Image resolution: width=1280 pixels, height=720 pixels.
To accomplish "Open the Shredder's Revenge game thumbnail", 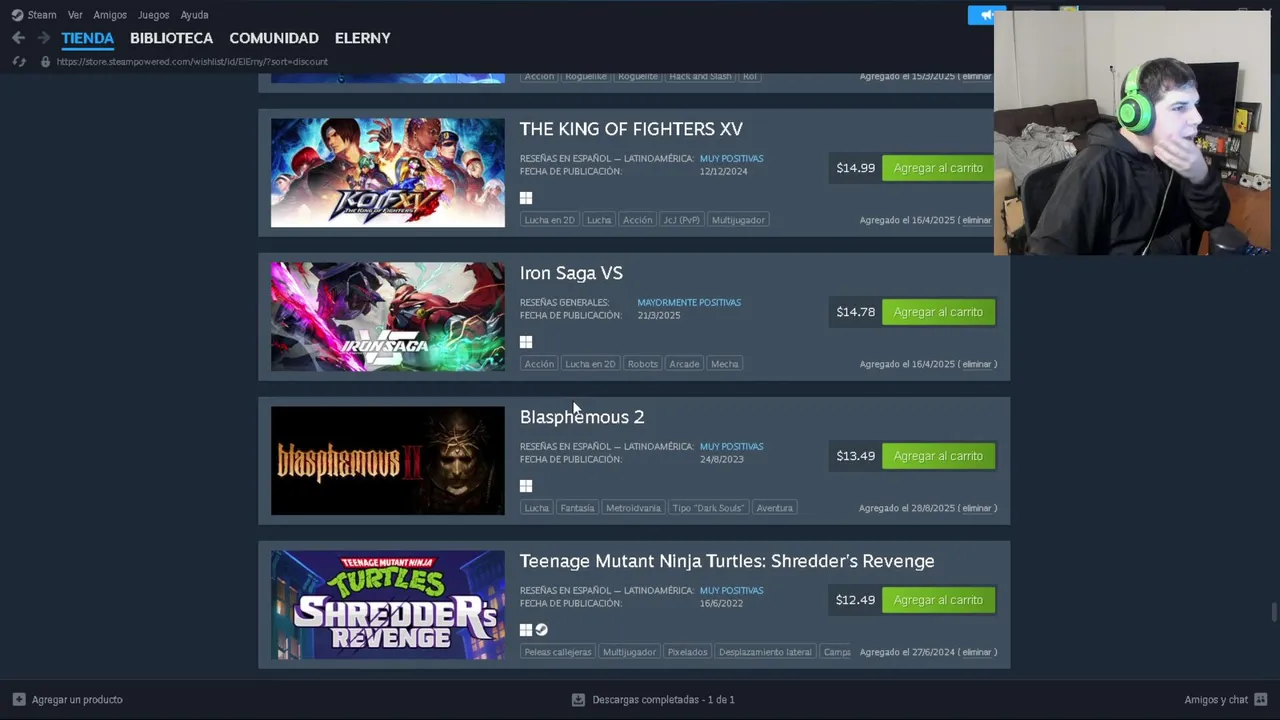I will pos(388,605).
